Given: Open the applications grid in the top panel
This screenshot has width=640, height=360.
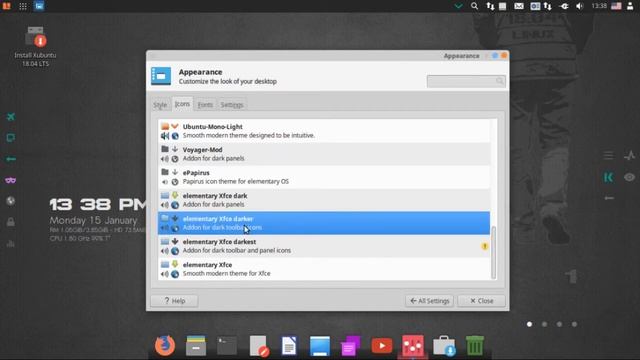Looking at the screenshot, I should point(23,6).
